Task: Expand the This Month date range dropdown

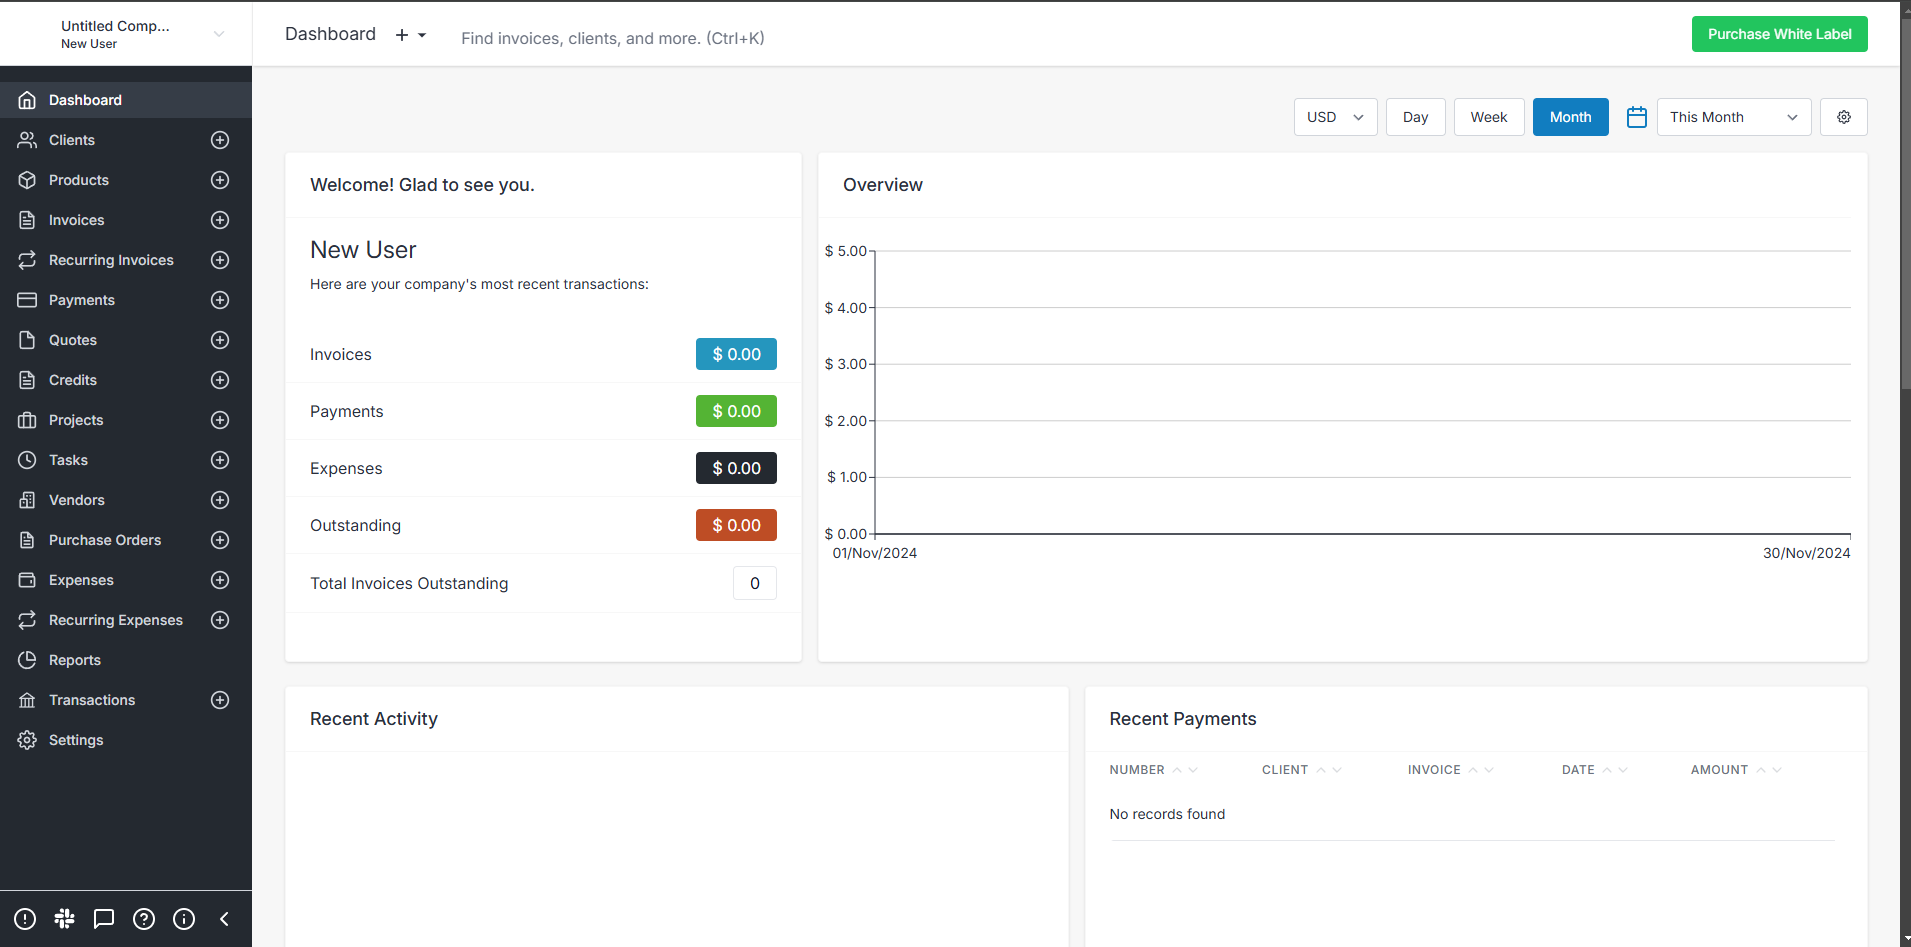Action: point(1733,117)
